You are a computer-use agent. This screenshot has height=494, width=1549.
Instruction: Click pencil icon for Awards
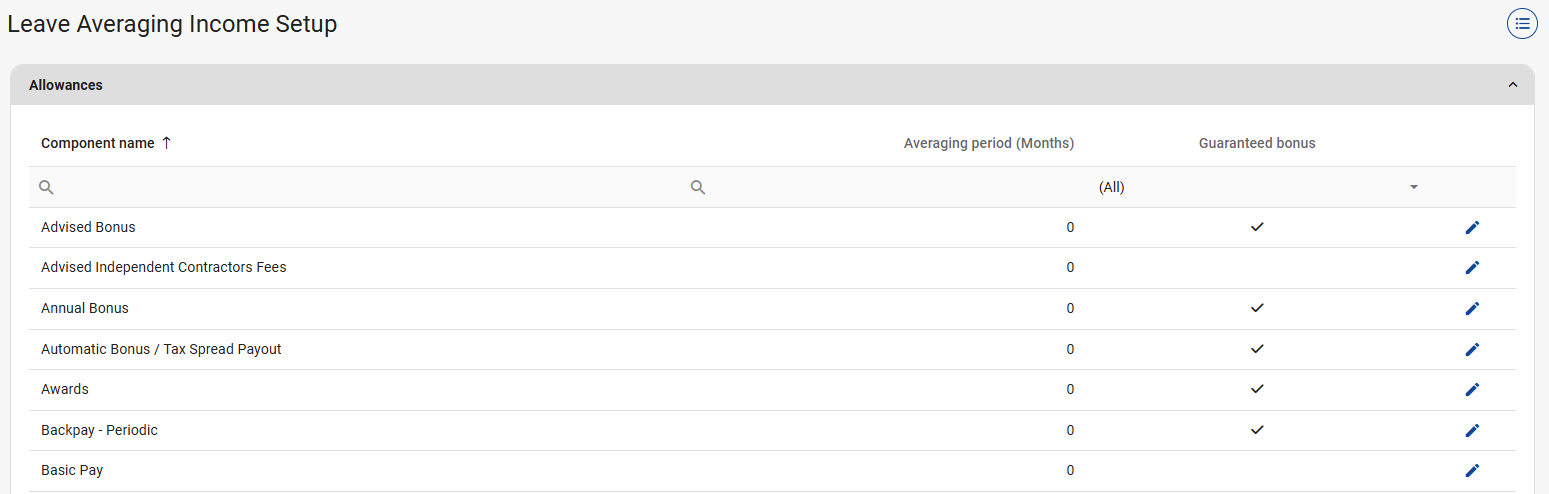pyautogui.click(x=1472, y=390)
